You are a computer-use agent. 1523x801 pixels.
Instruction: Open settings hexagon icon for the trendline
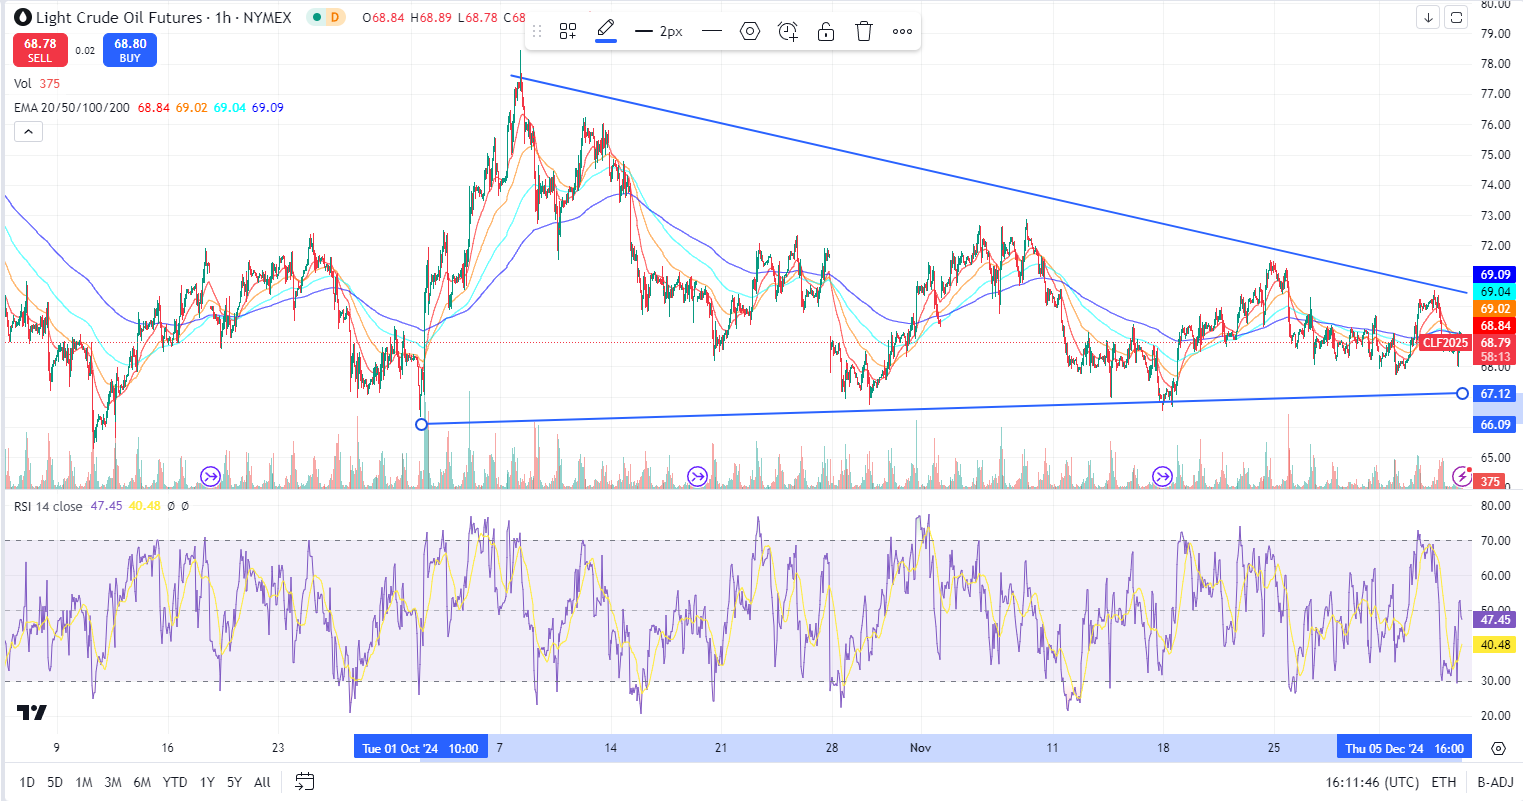(750, 31)
